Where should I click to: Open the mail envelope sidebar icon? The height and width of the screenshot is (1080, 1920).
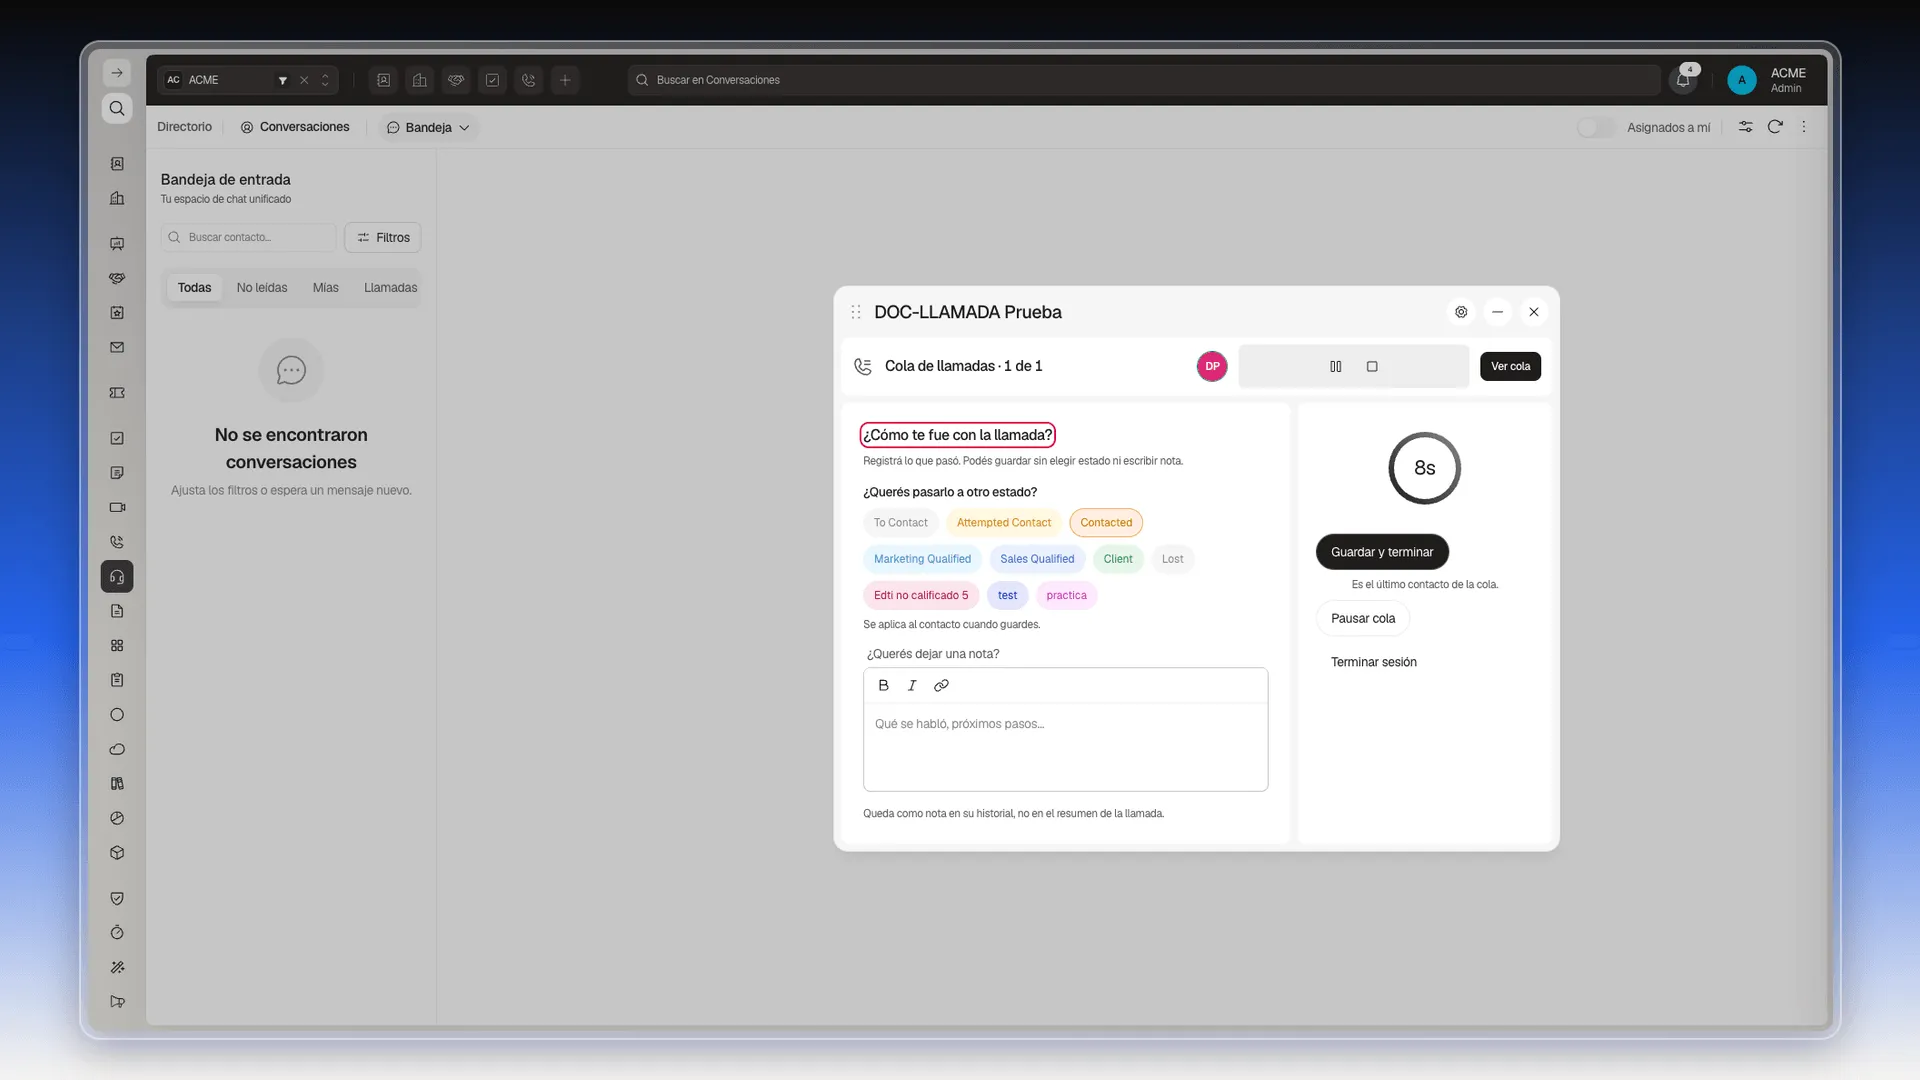tap(117, 348)
